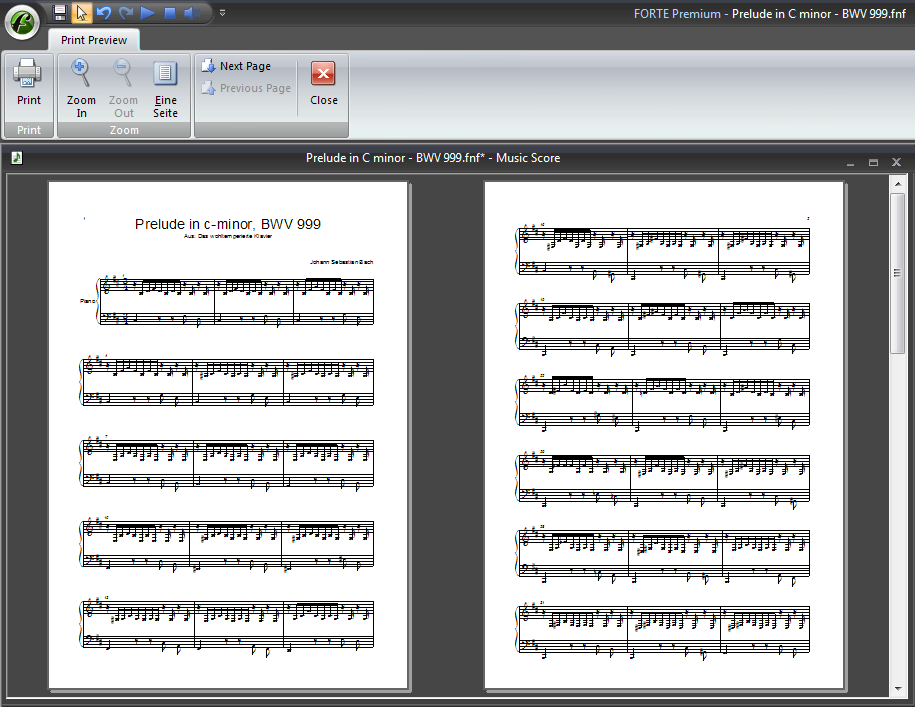915x707 pixels.
Task: Mute sound with the speaker icon
Action: click(x=192, y=12)
